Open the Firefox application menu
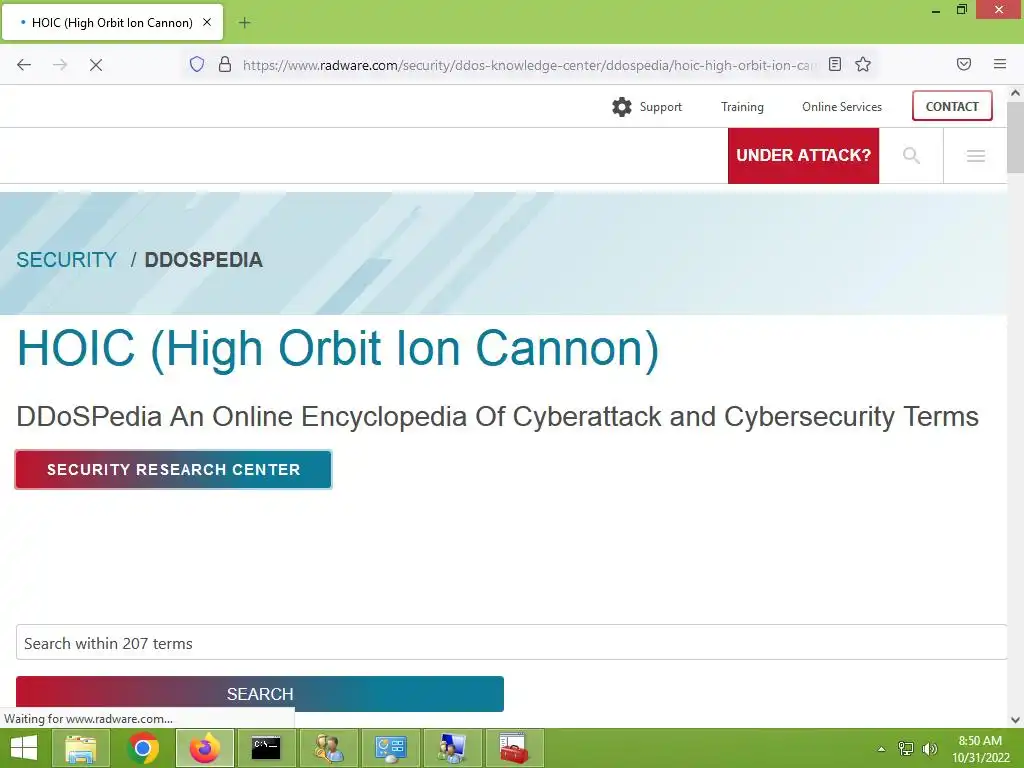The height and width of the screenshot is (768, 1024). tap(999, 64)
